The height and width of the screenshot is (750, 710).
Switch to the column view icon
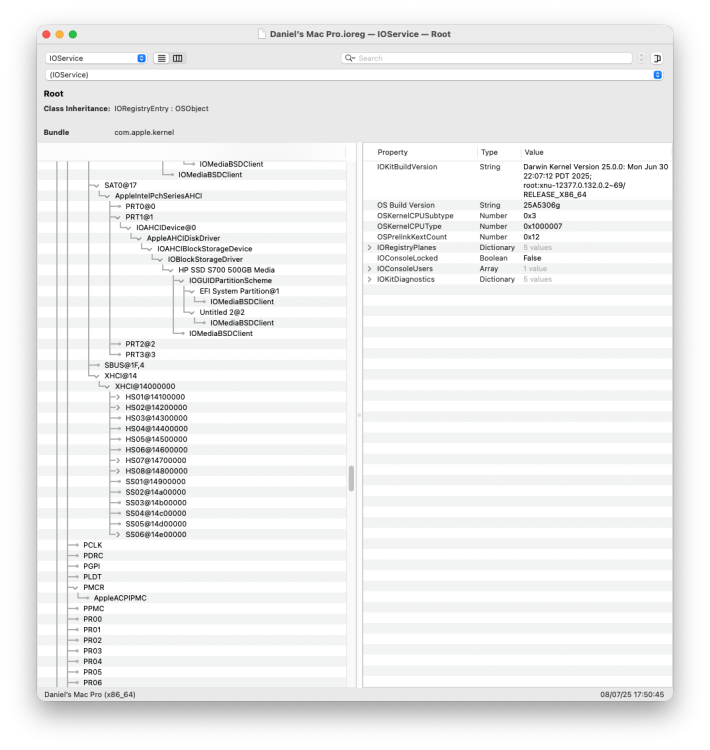tap(178, 58)
